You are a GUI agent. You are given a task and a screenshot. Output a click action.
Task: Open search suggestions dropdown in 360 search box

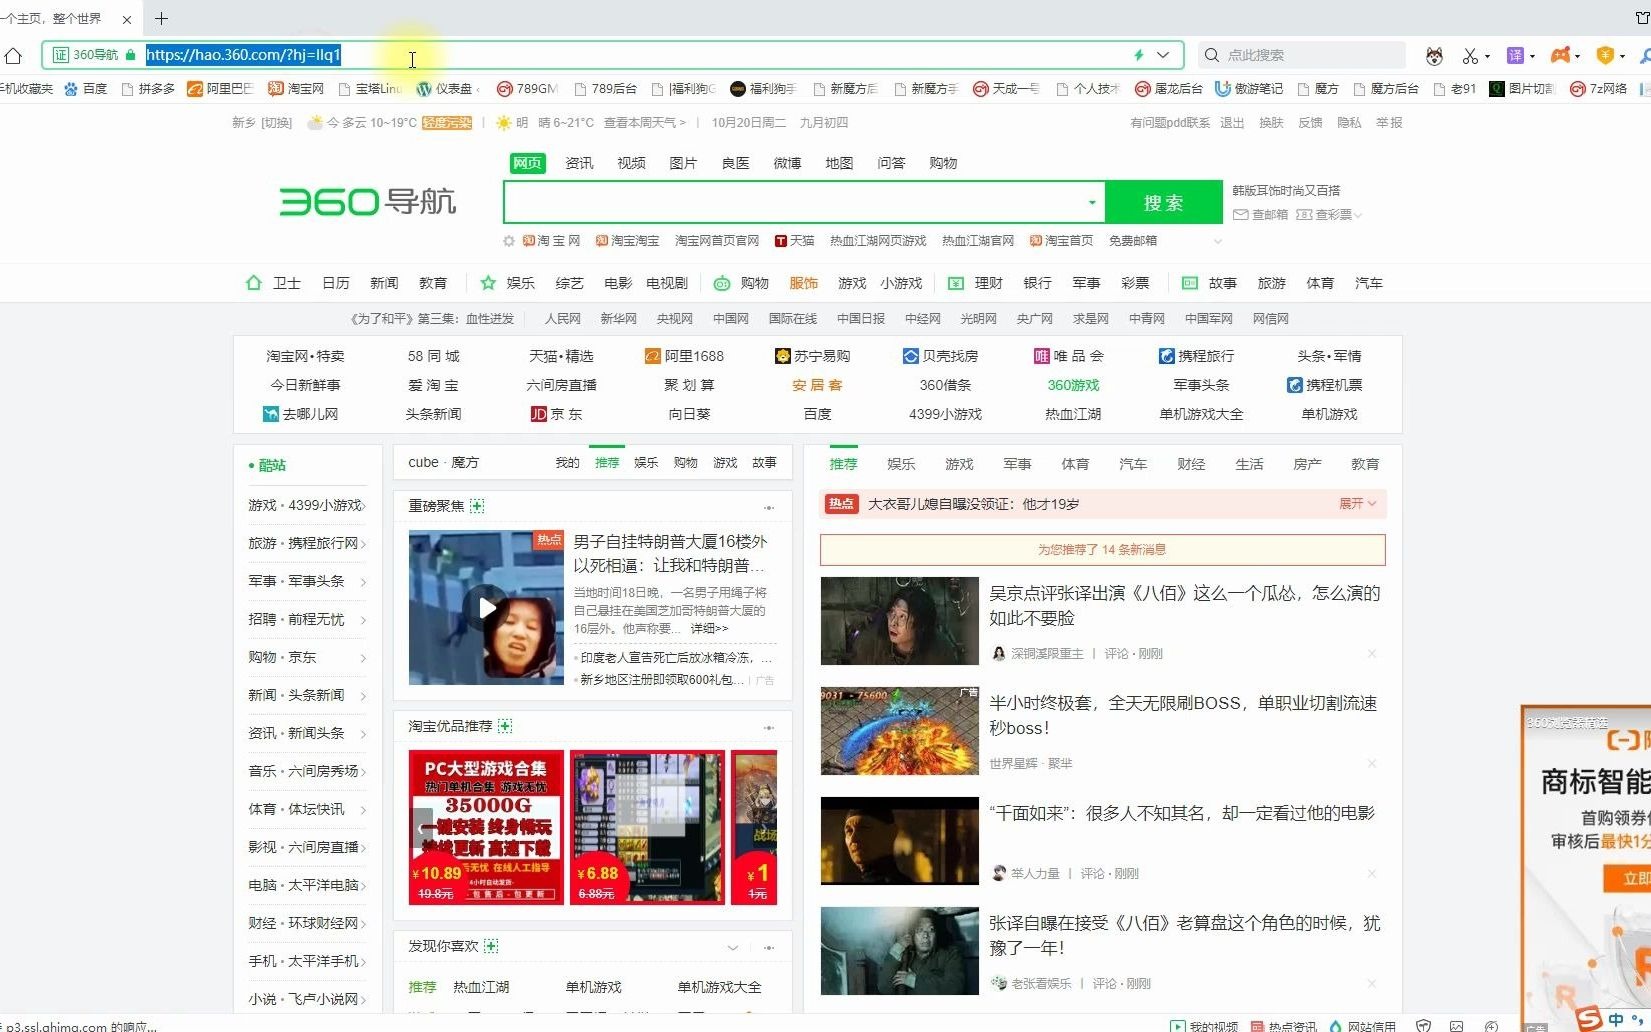[x=1092, y=203]
